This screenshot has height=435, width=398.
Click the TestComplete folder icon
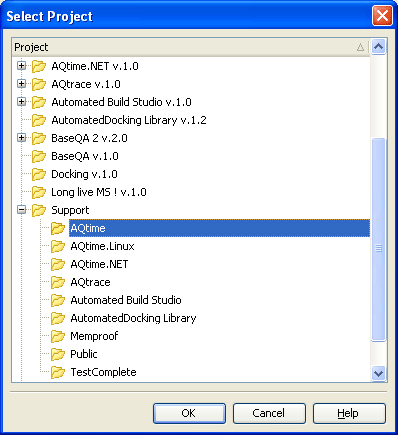click(x=58, y=372)
